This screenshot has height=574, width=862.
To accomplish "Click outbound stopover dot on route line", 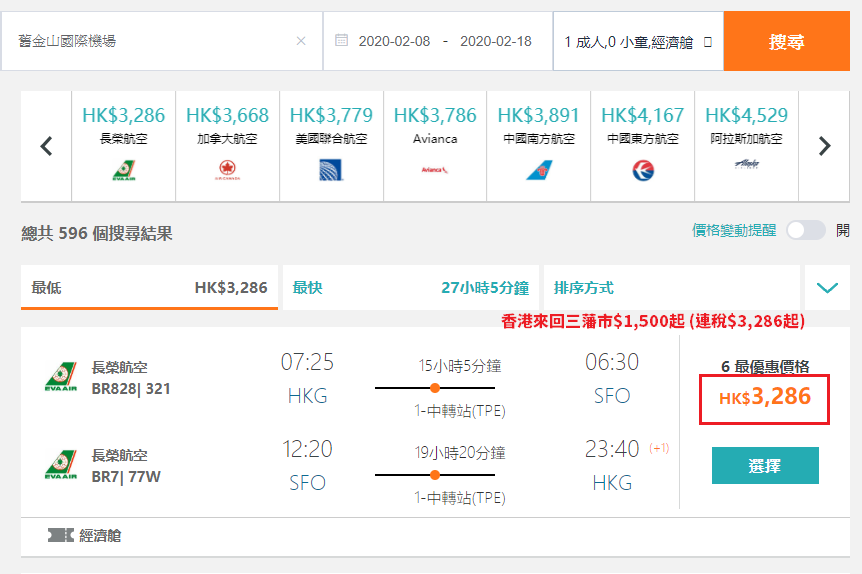I will (x=435, y=388).
